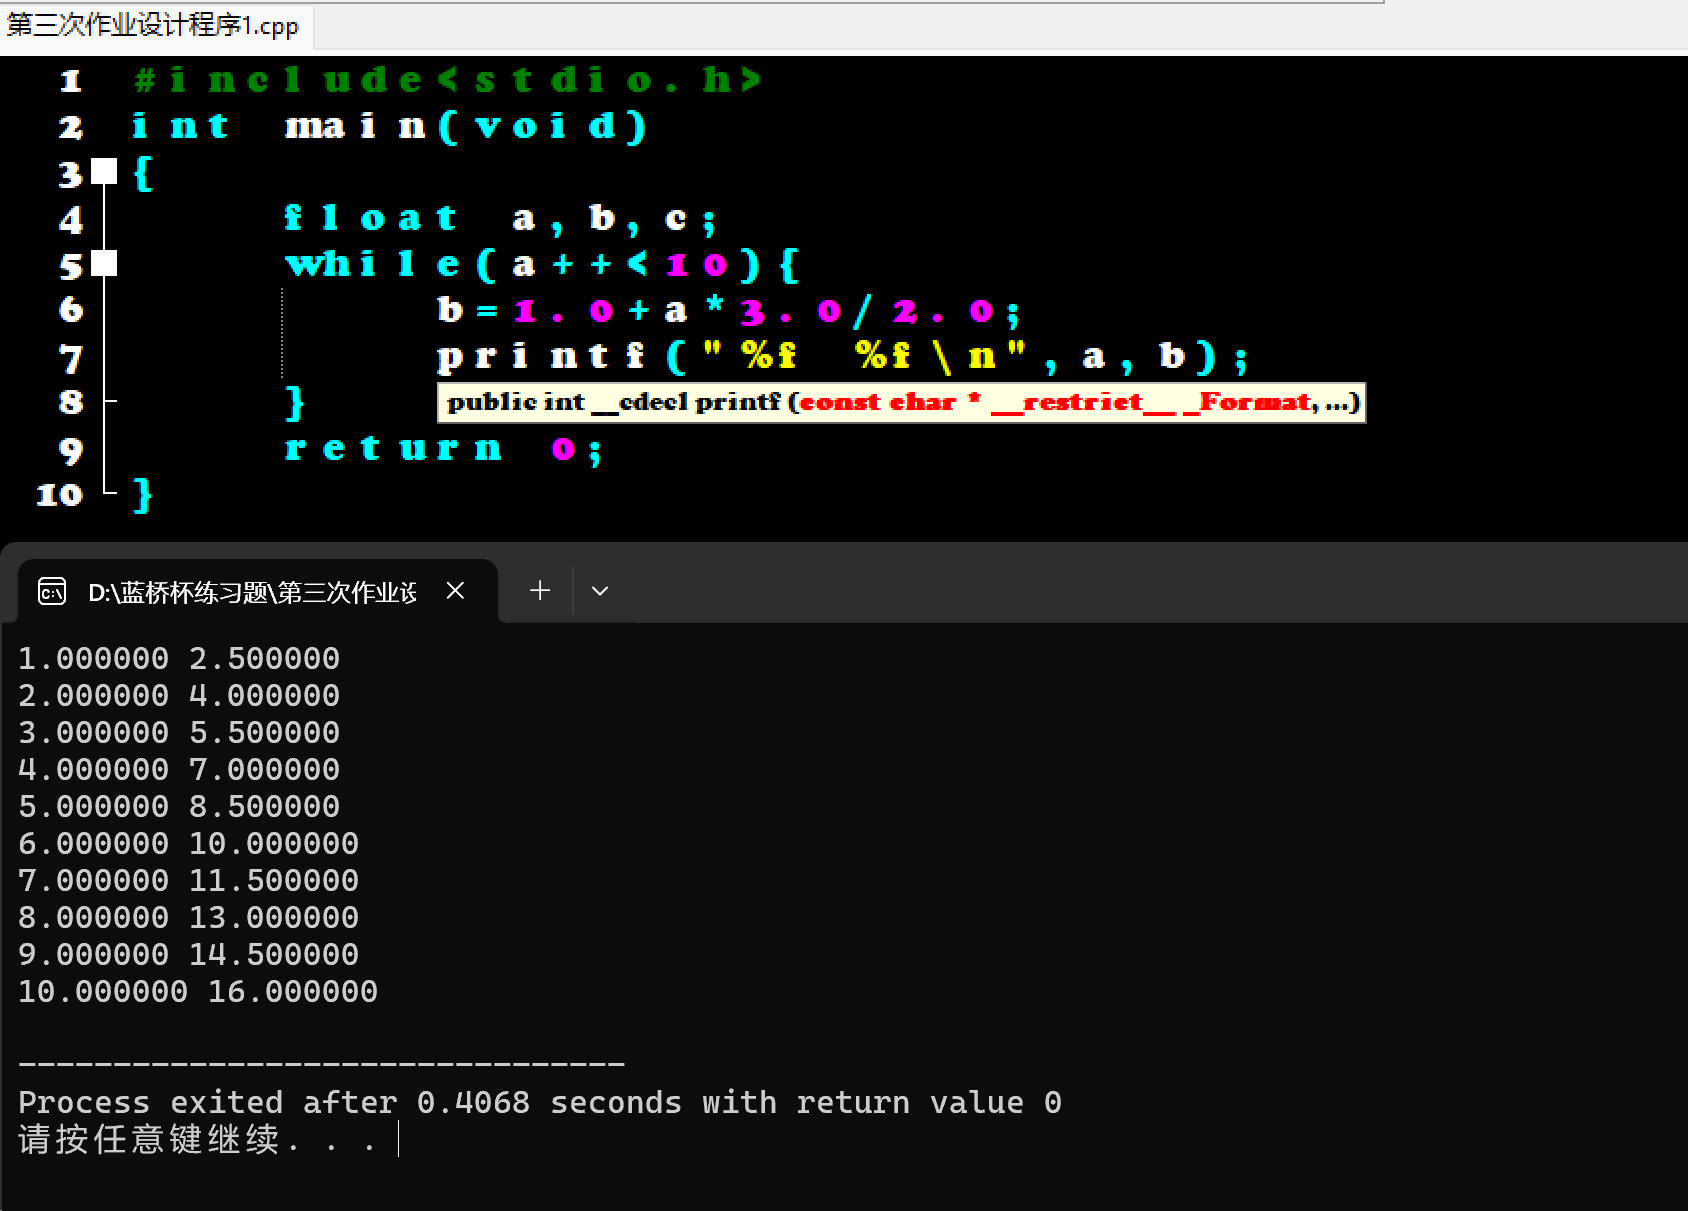This screenshot has width=1688, height=1211.
Task: Select the 第三次作业设计程序1.cpp editor tab
Action: point(154,25)
